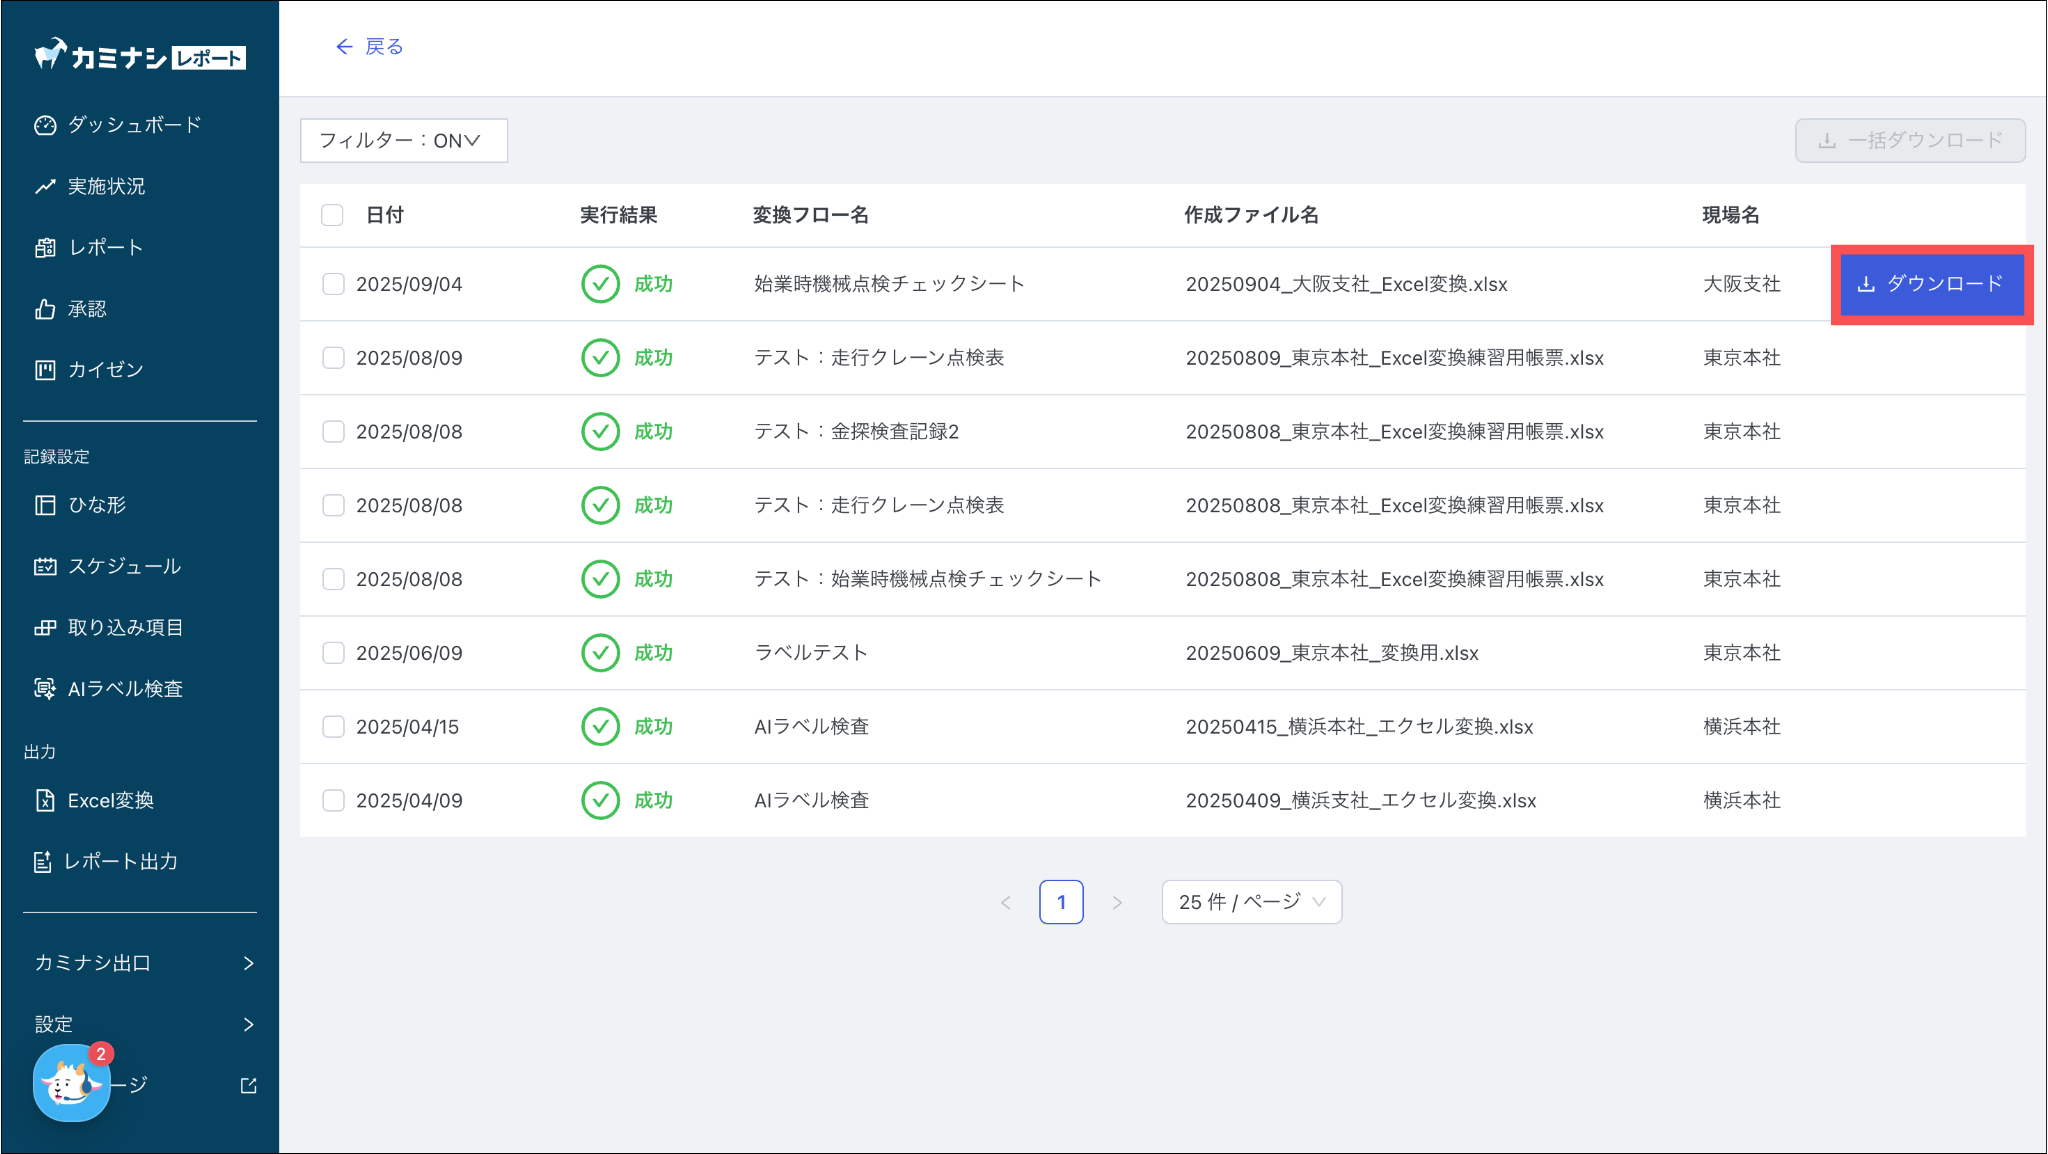Click the 実施状況 trend line icon
This screenshot has width=2048, height=1154.
click(45, 187)
